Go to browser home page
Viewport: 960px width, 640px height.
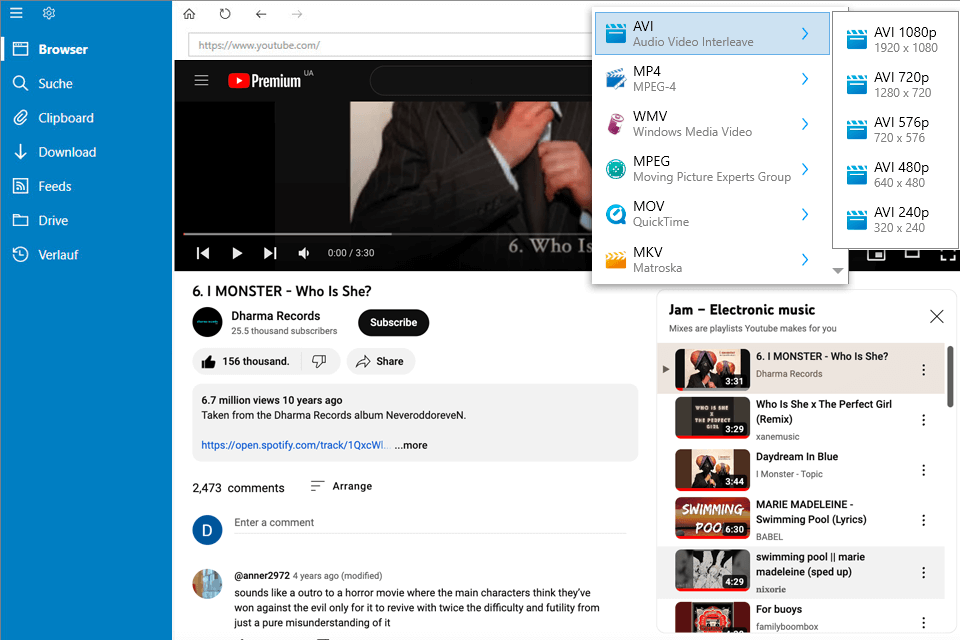[189, 14]
